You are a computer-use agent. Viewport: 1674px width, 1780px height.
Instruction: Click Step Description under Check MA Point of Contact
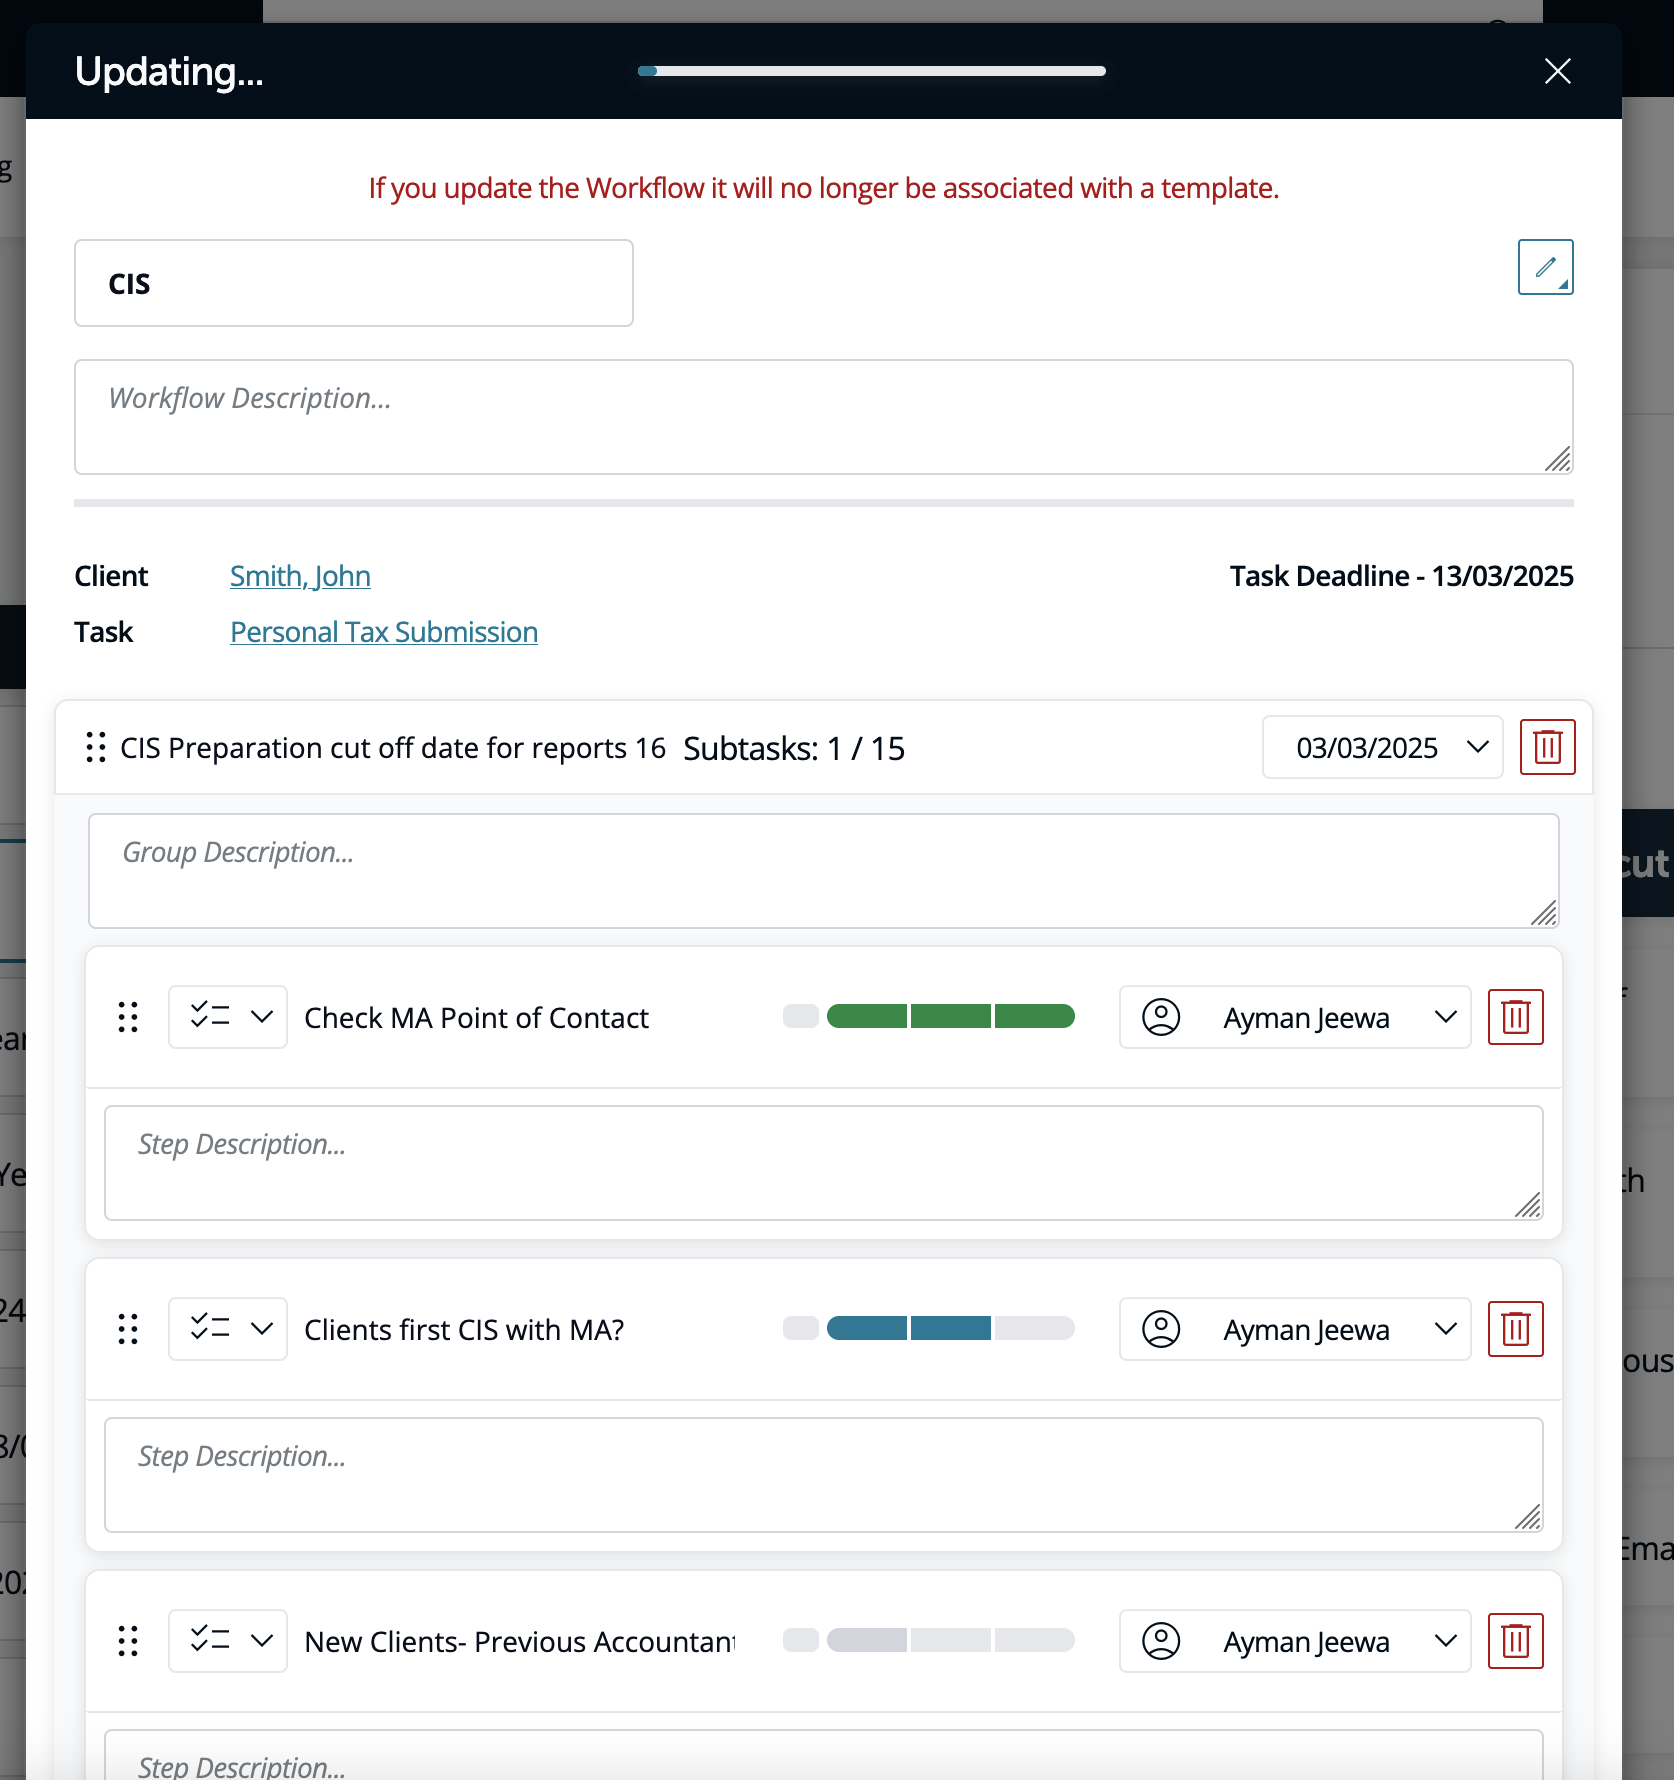pyautogui.click(x=823, y=1163)
